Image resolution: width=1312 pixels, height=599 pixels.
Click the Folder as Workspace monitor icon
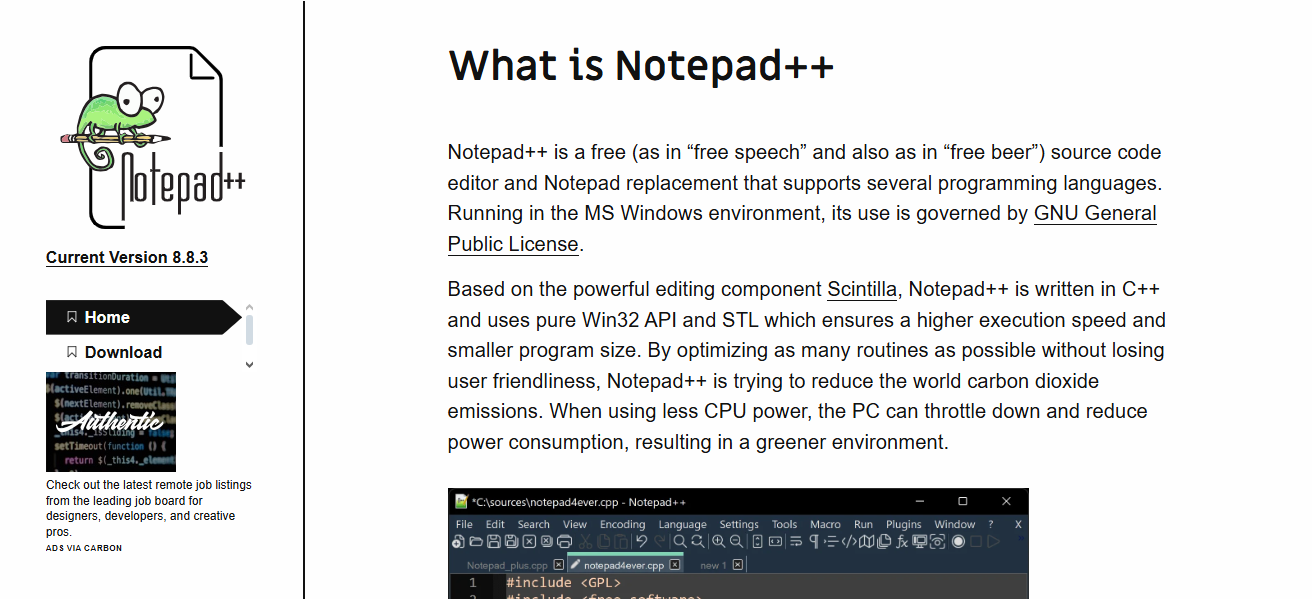[x=919, y=541]
